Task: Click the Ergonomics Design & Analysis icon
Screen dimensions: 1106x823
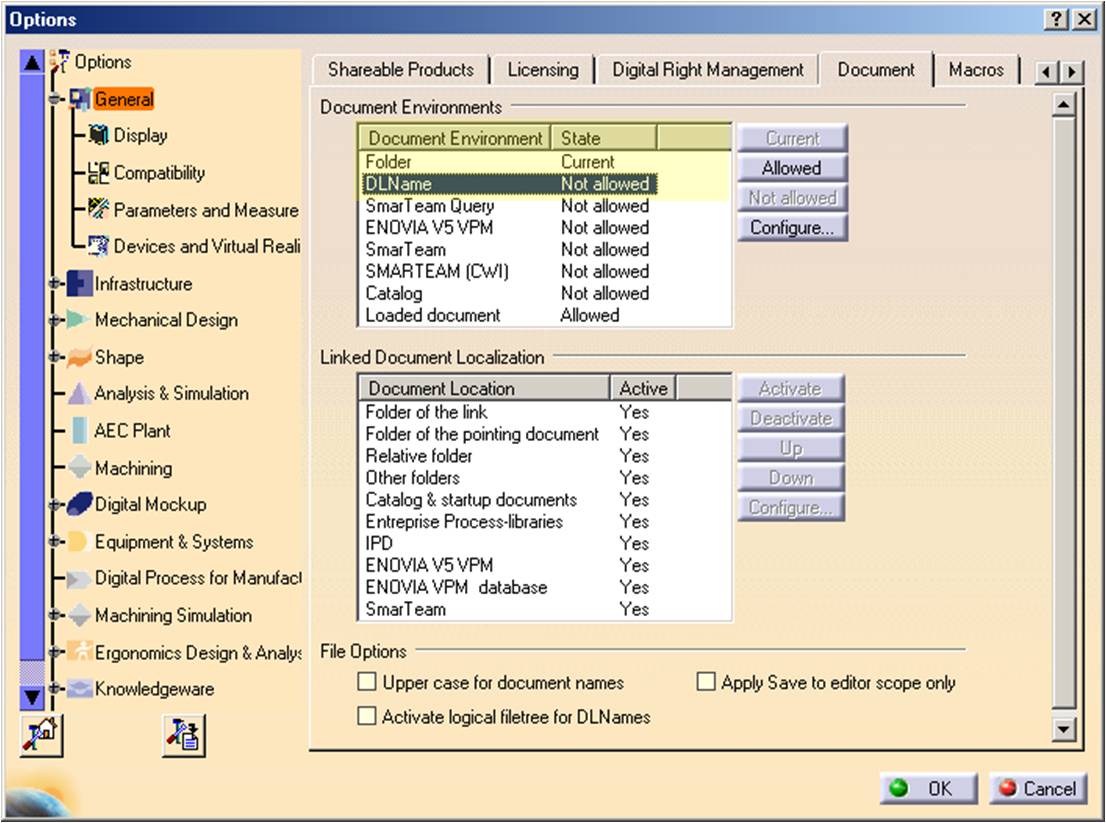Action: click(x=80, y=651)
